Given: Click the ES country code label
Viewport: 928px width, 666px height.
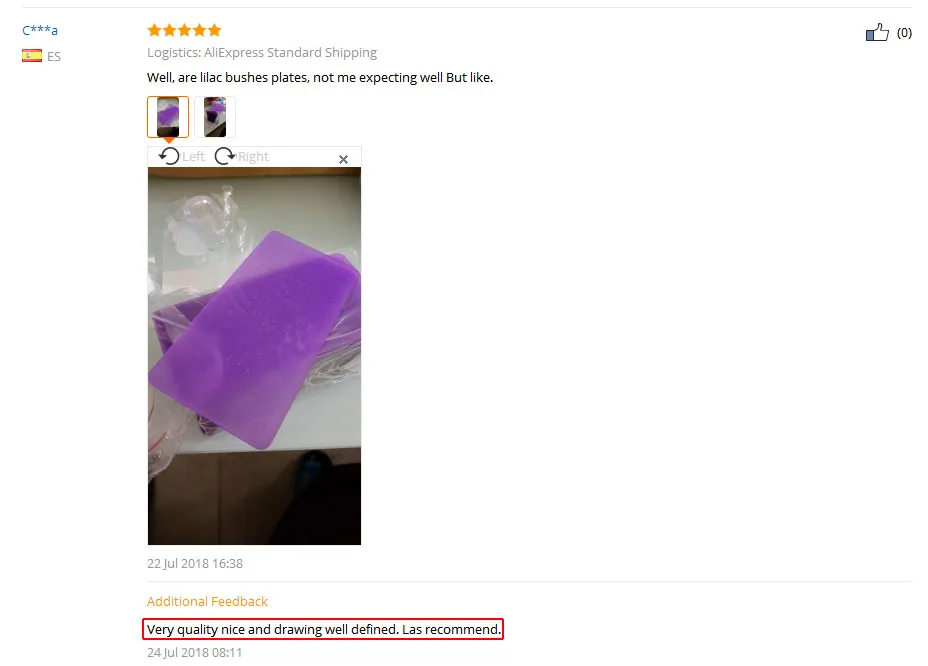Looking at the screenshot, I should [x=54, y=56].
